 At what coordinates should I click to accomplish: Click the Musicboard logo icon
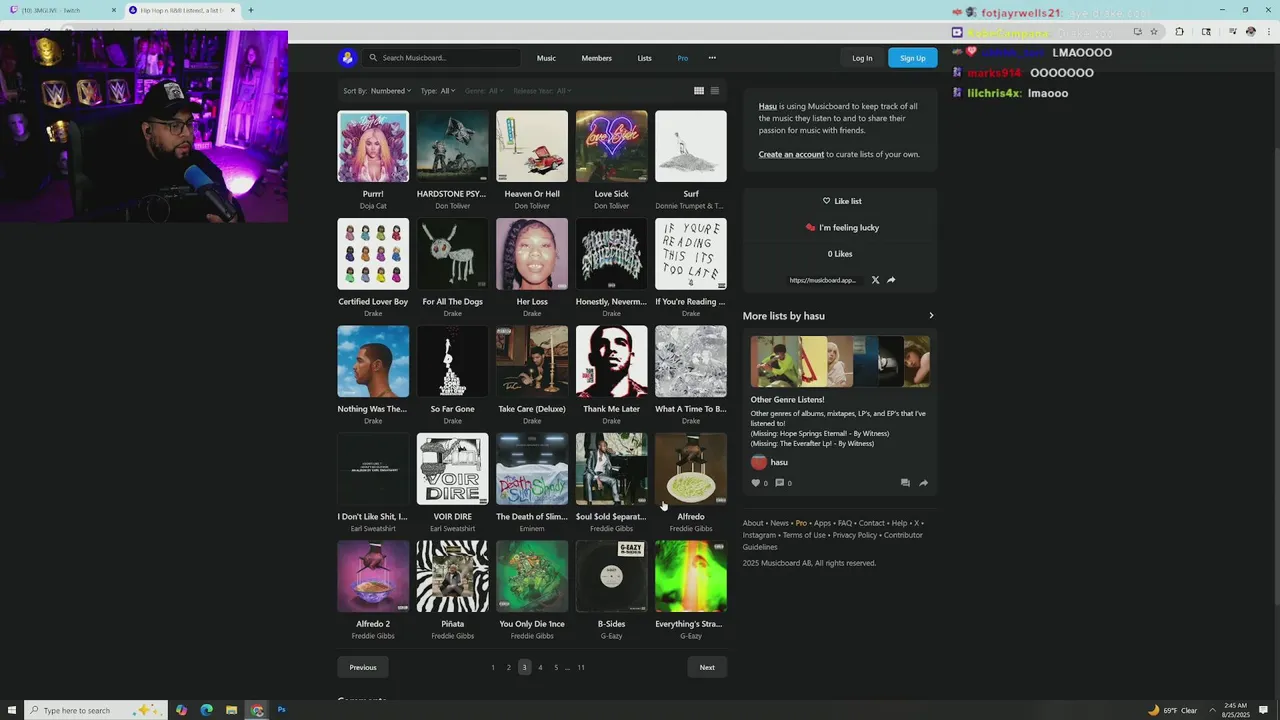(x=347, y=58)
